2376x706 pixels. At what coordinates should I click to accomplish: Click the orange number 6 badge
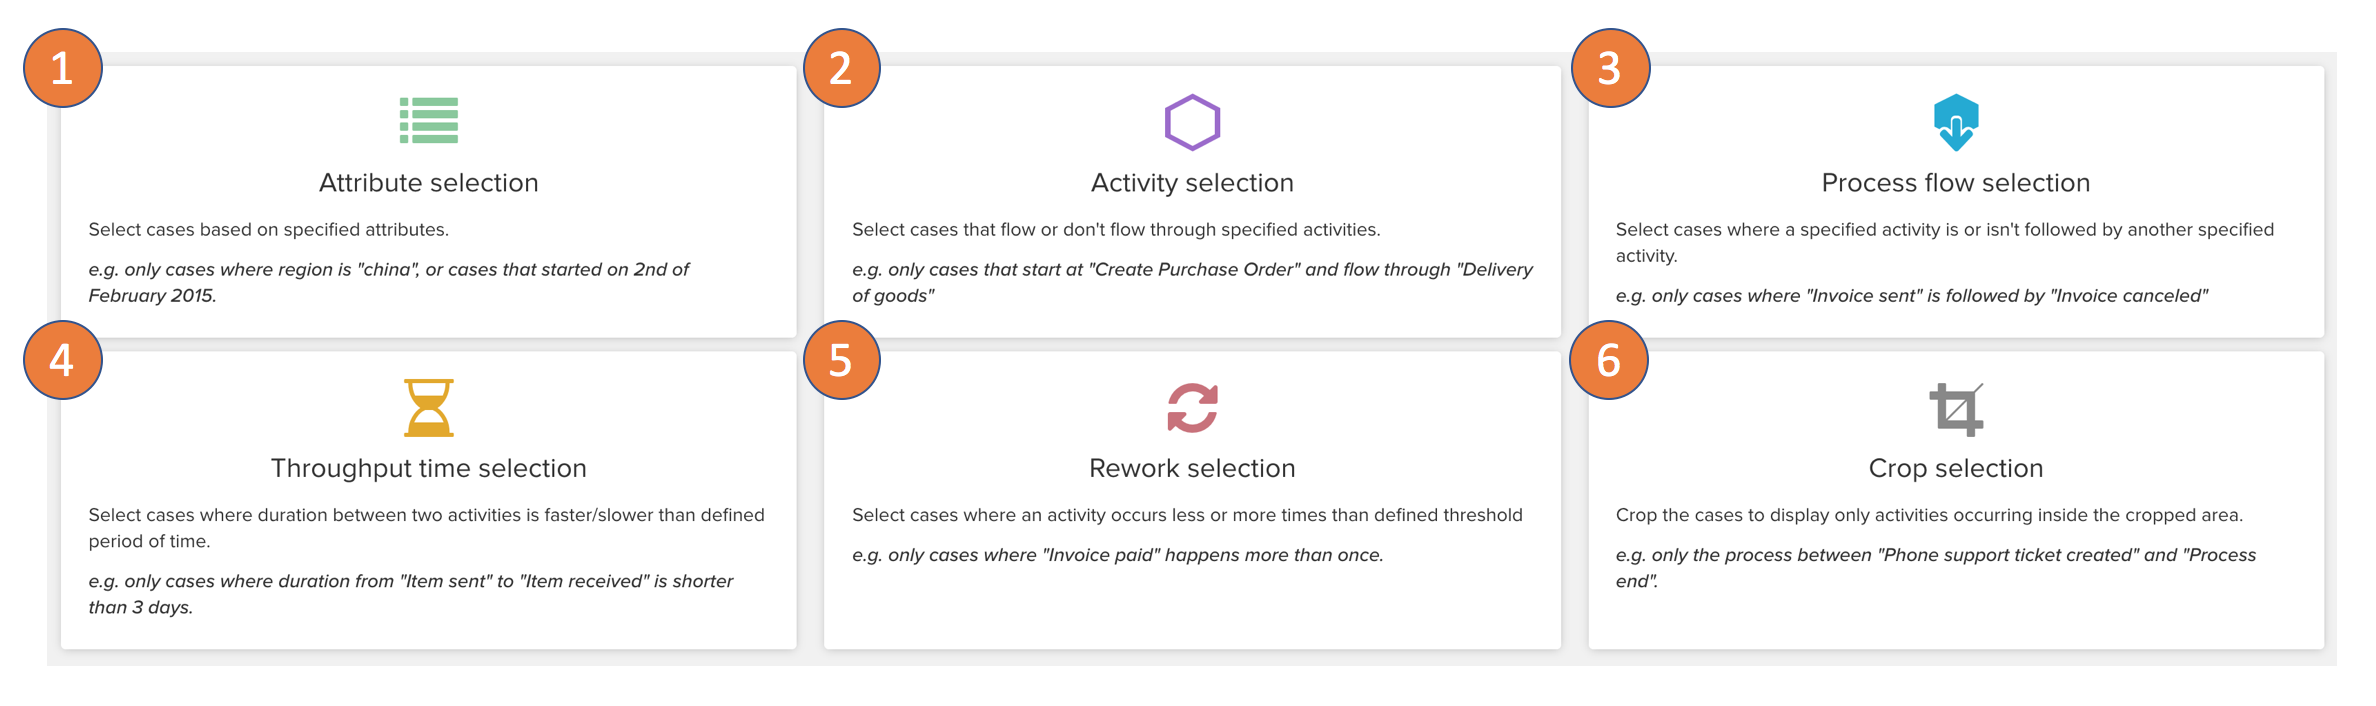coord(1608,360)
